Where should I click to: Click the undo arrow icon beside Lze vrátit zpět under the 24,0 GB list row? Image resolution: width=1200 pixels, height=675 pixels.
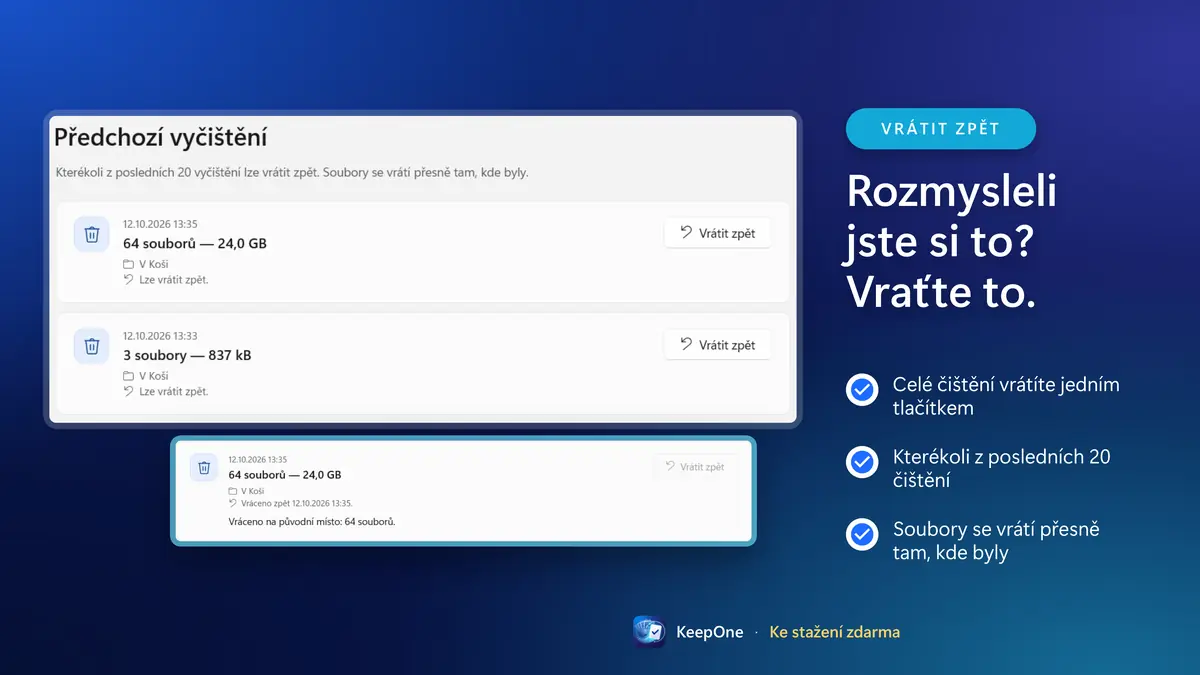[128, 279]
